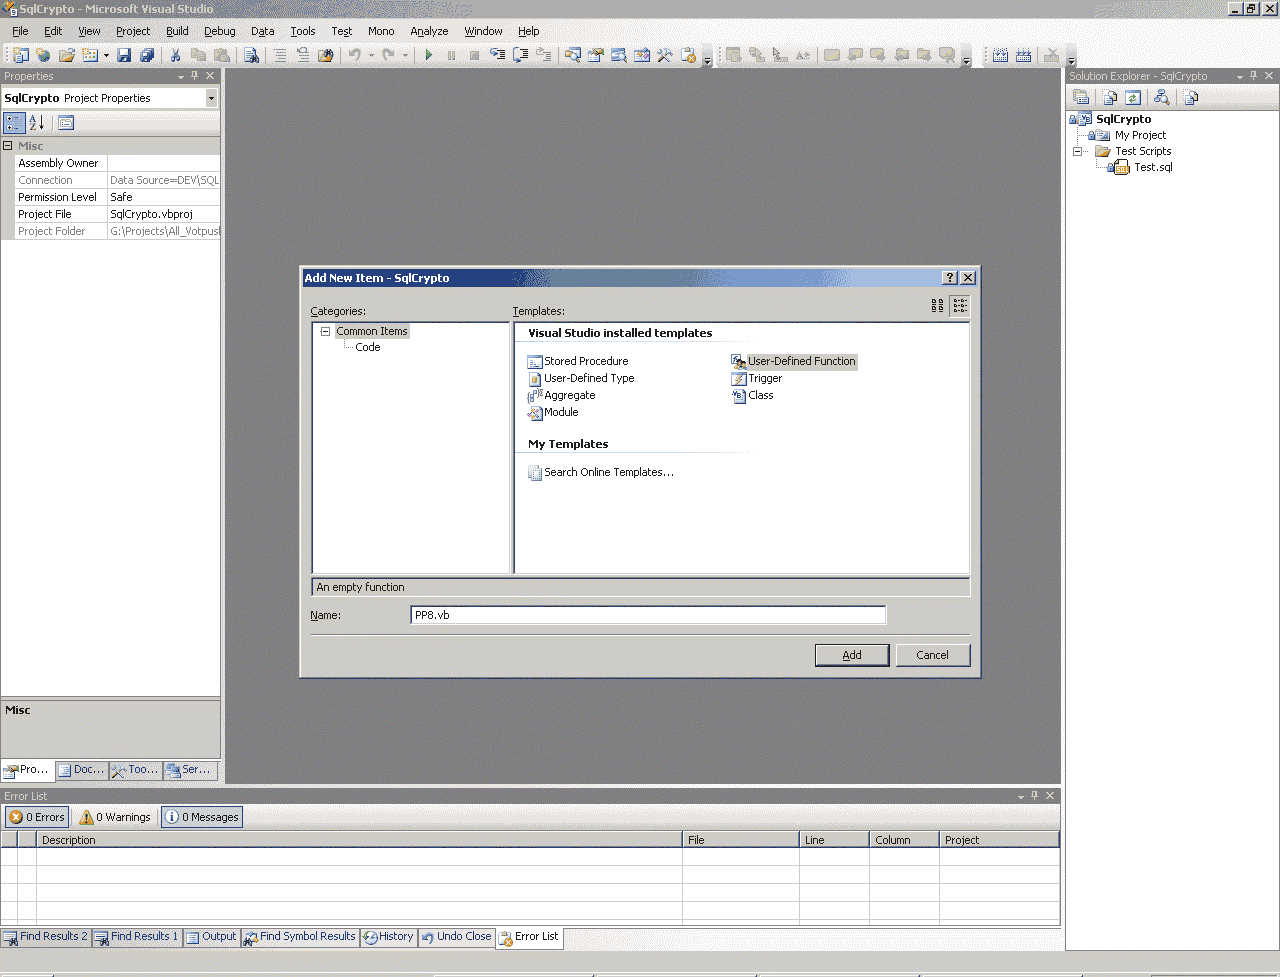Select the User-Defined Function template
This screenshot has width=1280, height=977.
tap(794, 361)
